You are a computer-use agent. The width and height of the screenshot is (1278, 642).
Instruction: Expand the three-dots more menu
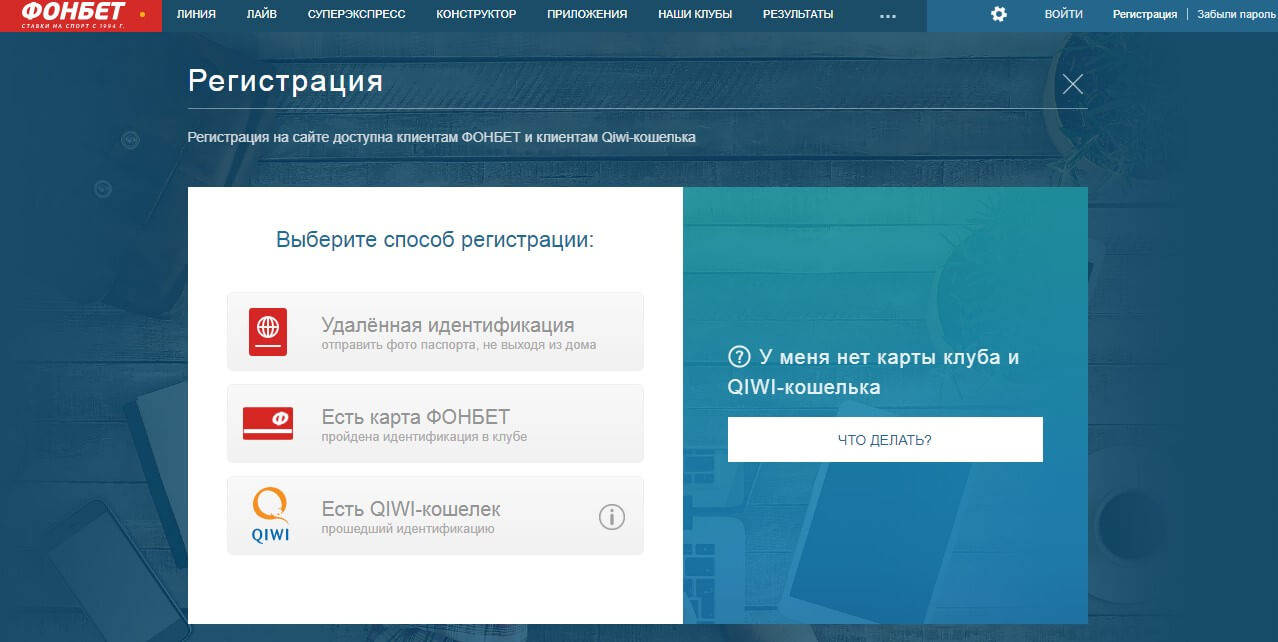pyautogui.click(x=887, y=15)
